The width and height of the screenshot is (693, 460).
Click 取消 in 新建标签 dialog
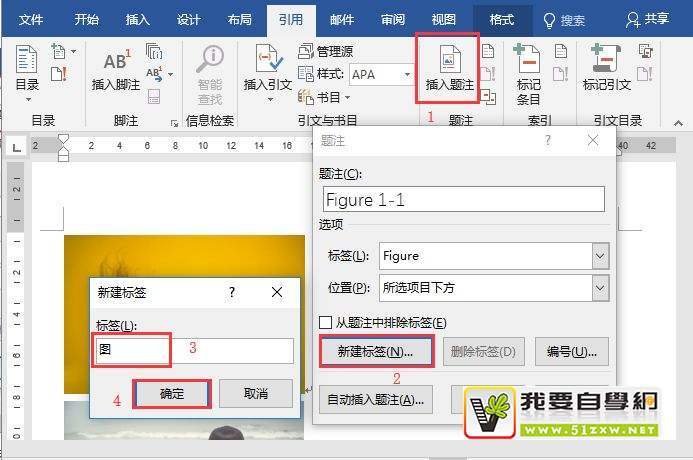[256, 393]
